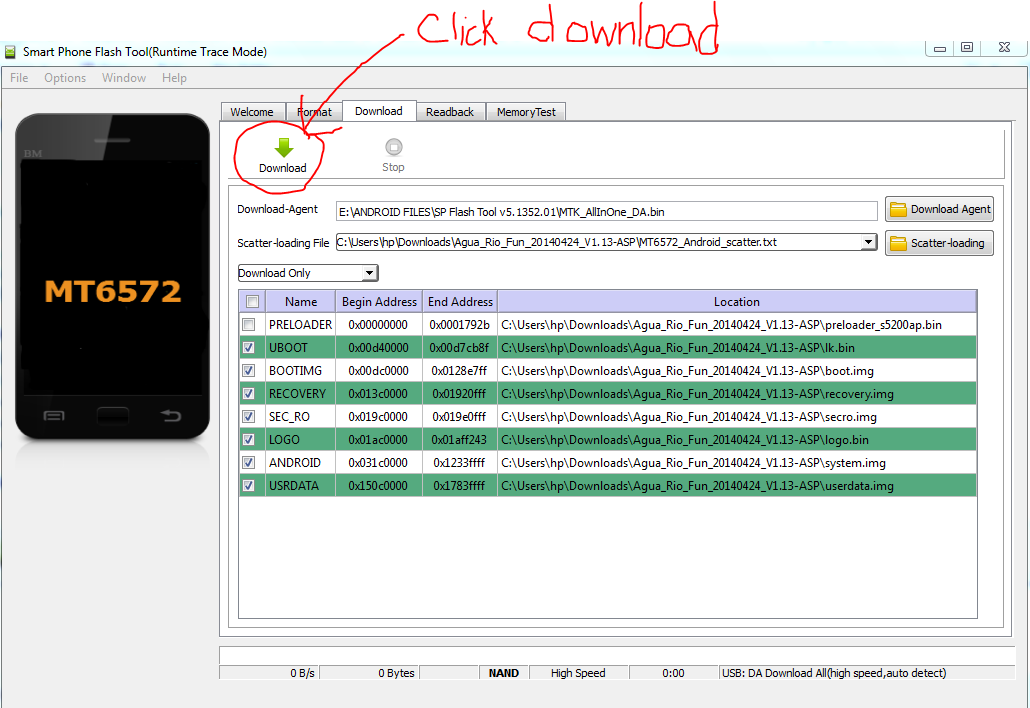
Task: Click the Smart Phone Flash Tool title icon
Action: coord(10,52)
